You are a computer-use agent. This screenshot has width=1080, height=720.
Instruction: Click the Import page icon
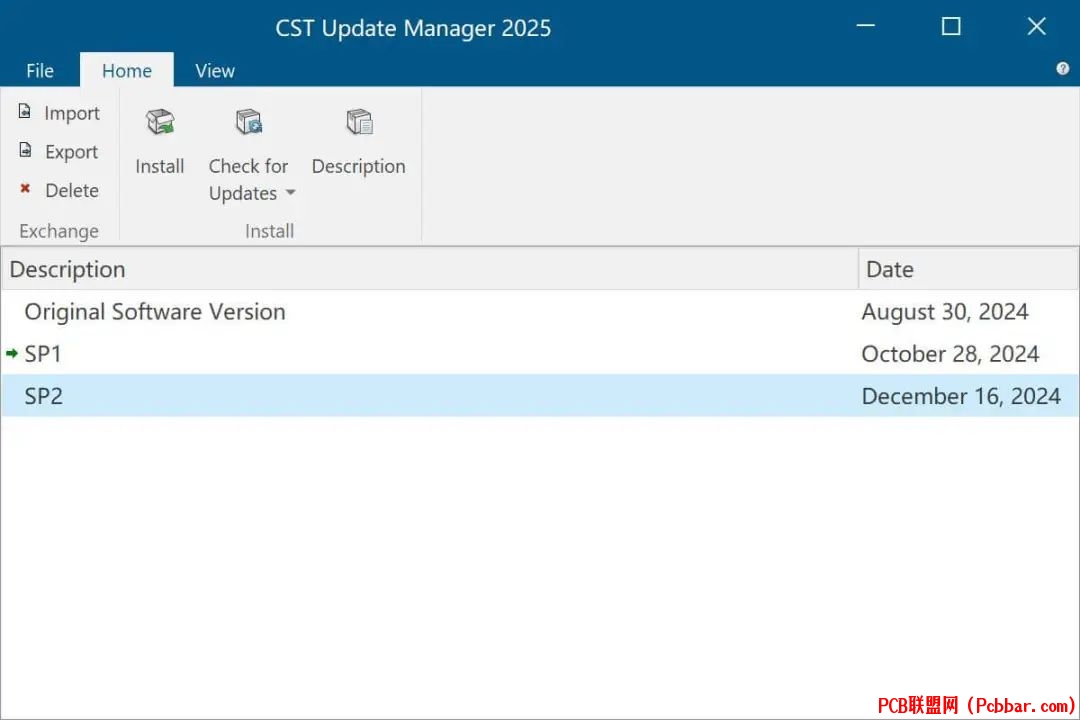[25, 111]
